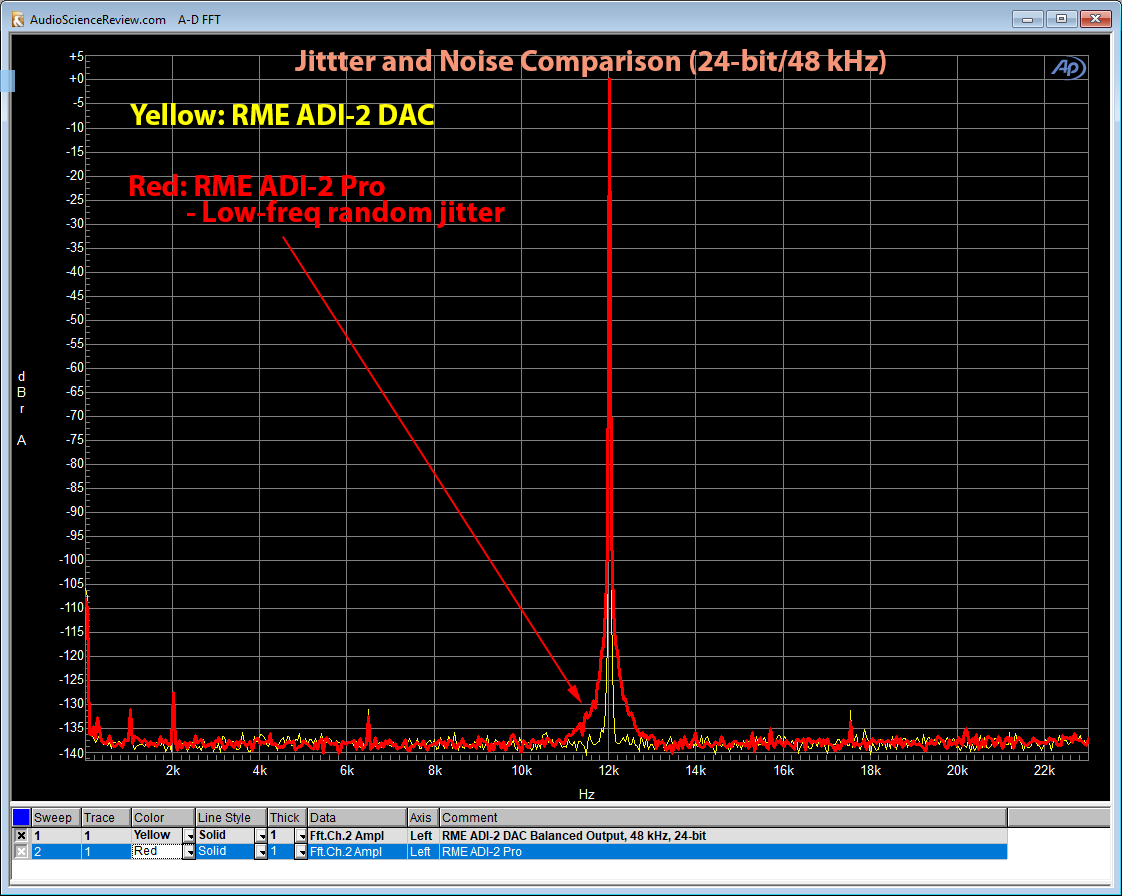The image size is (1122, 896).
Task: Open Thick dropdown for the Red trace
Action: pyautogui.click(x=301, y=852)
